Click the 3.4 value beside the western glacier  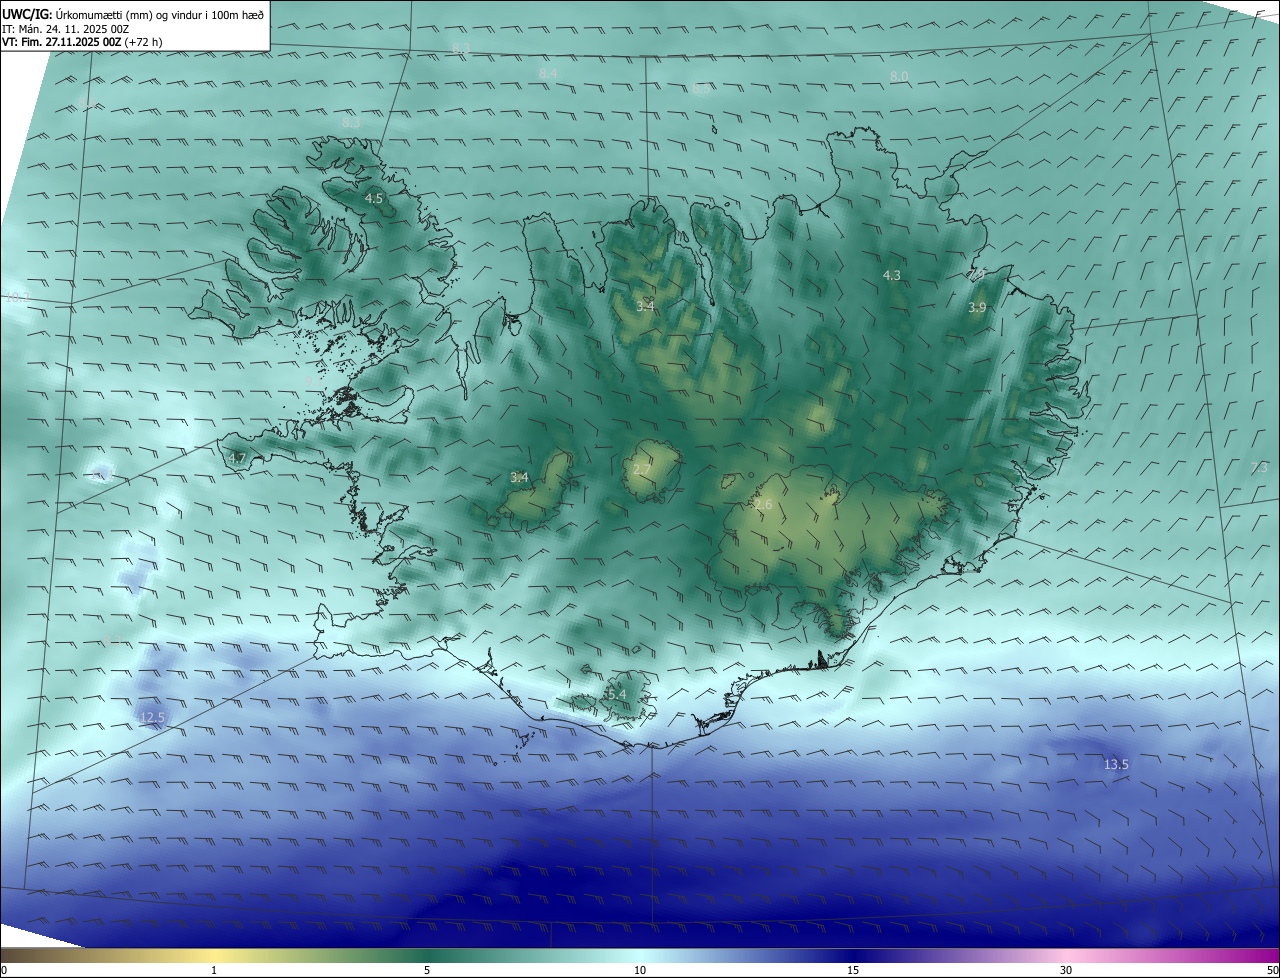[x=519, y=477]
